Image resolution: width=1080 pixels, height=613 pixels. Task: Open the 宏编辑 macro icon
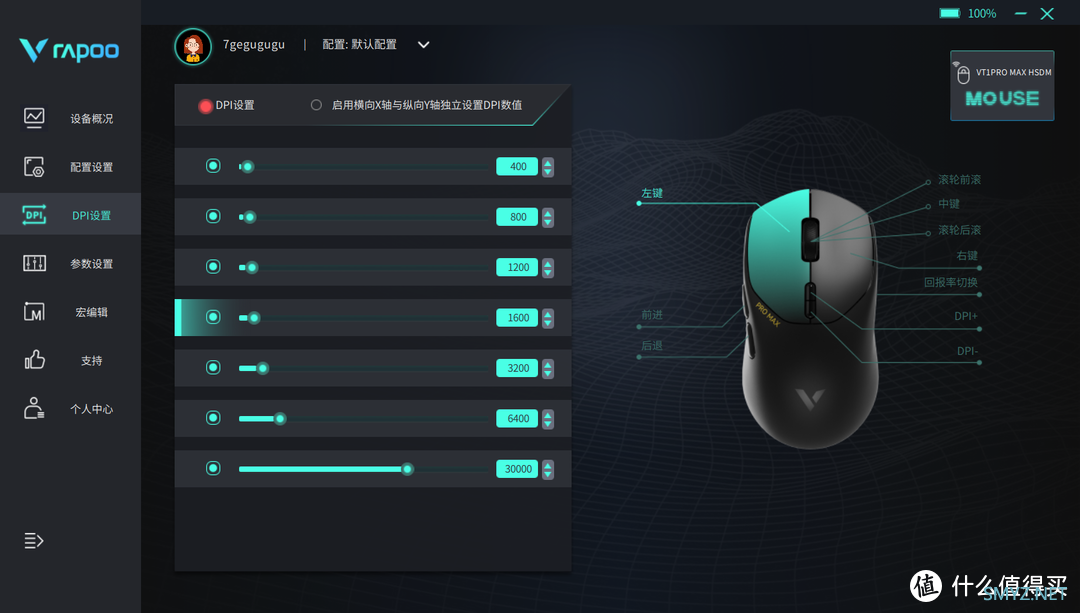[34, 312]
